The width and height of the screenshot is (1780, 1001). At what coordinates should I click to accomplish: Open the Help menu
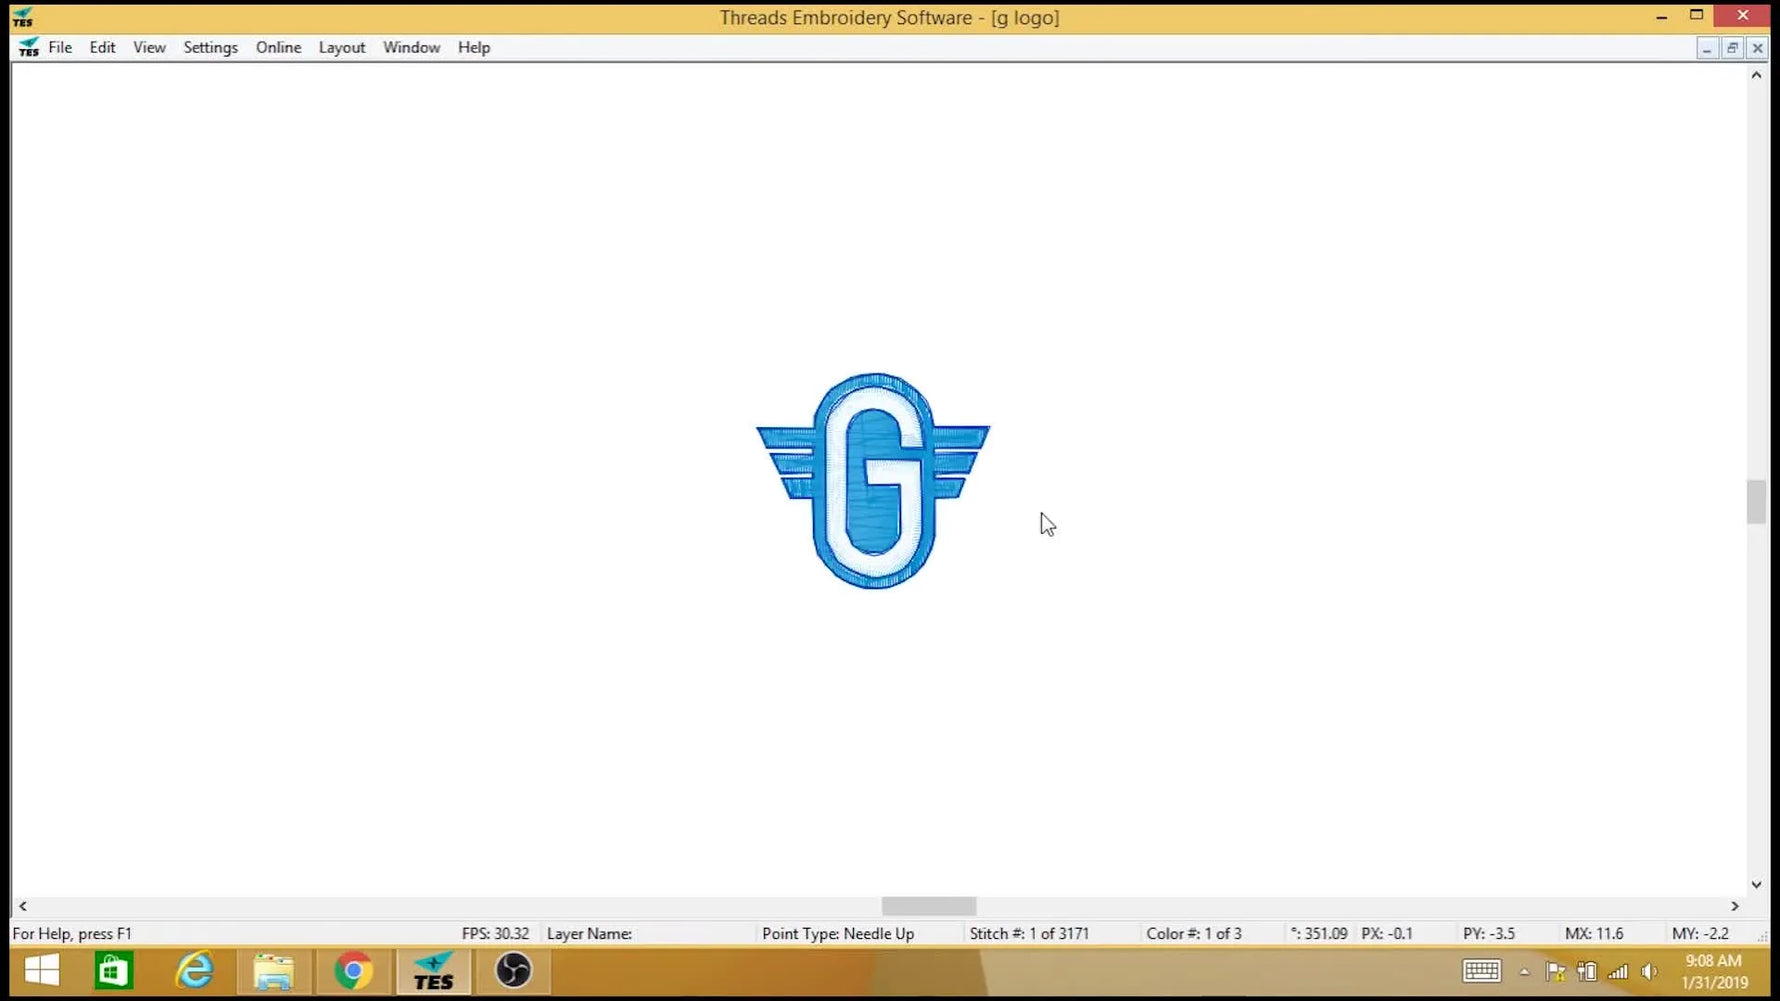coord(474,47)
